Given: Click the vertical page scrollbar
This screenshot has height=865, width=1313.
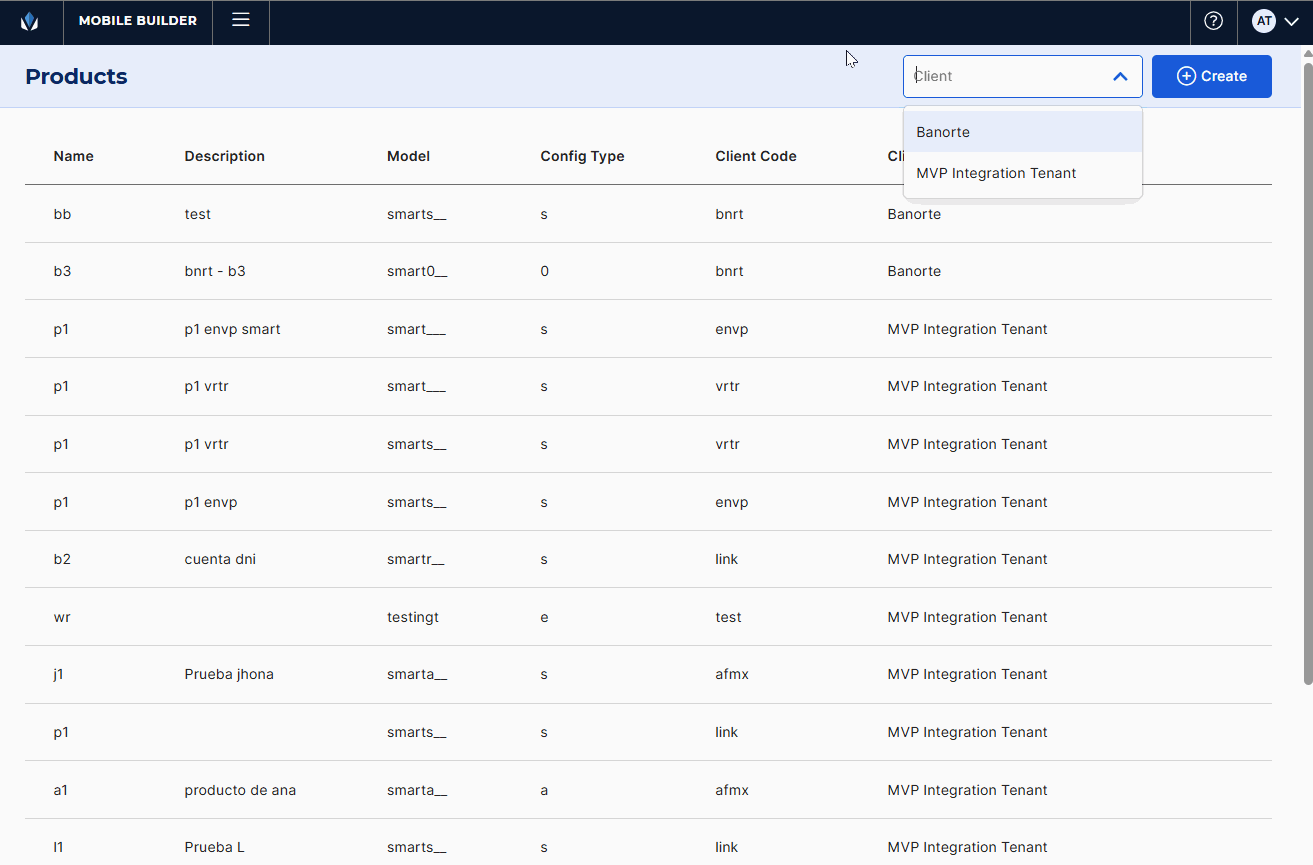Looking at the screenshot, I should [1307, 370].
